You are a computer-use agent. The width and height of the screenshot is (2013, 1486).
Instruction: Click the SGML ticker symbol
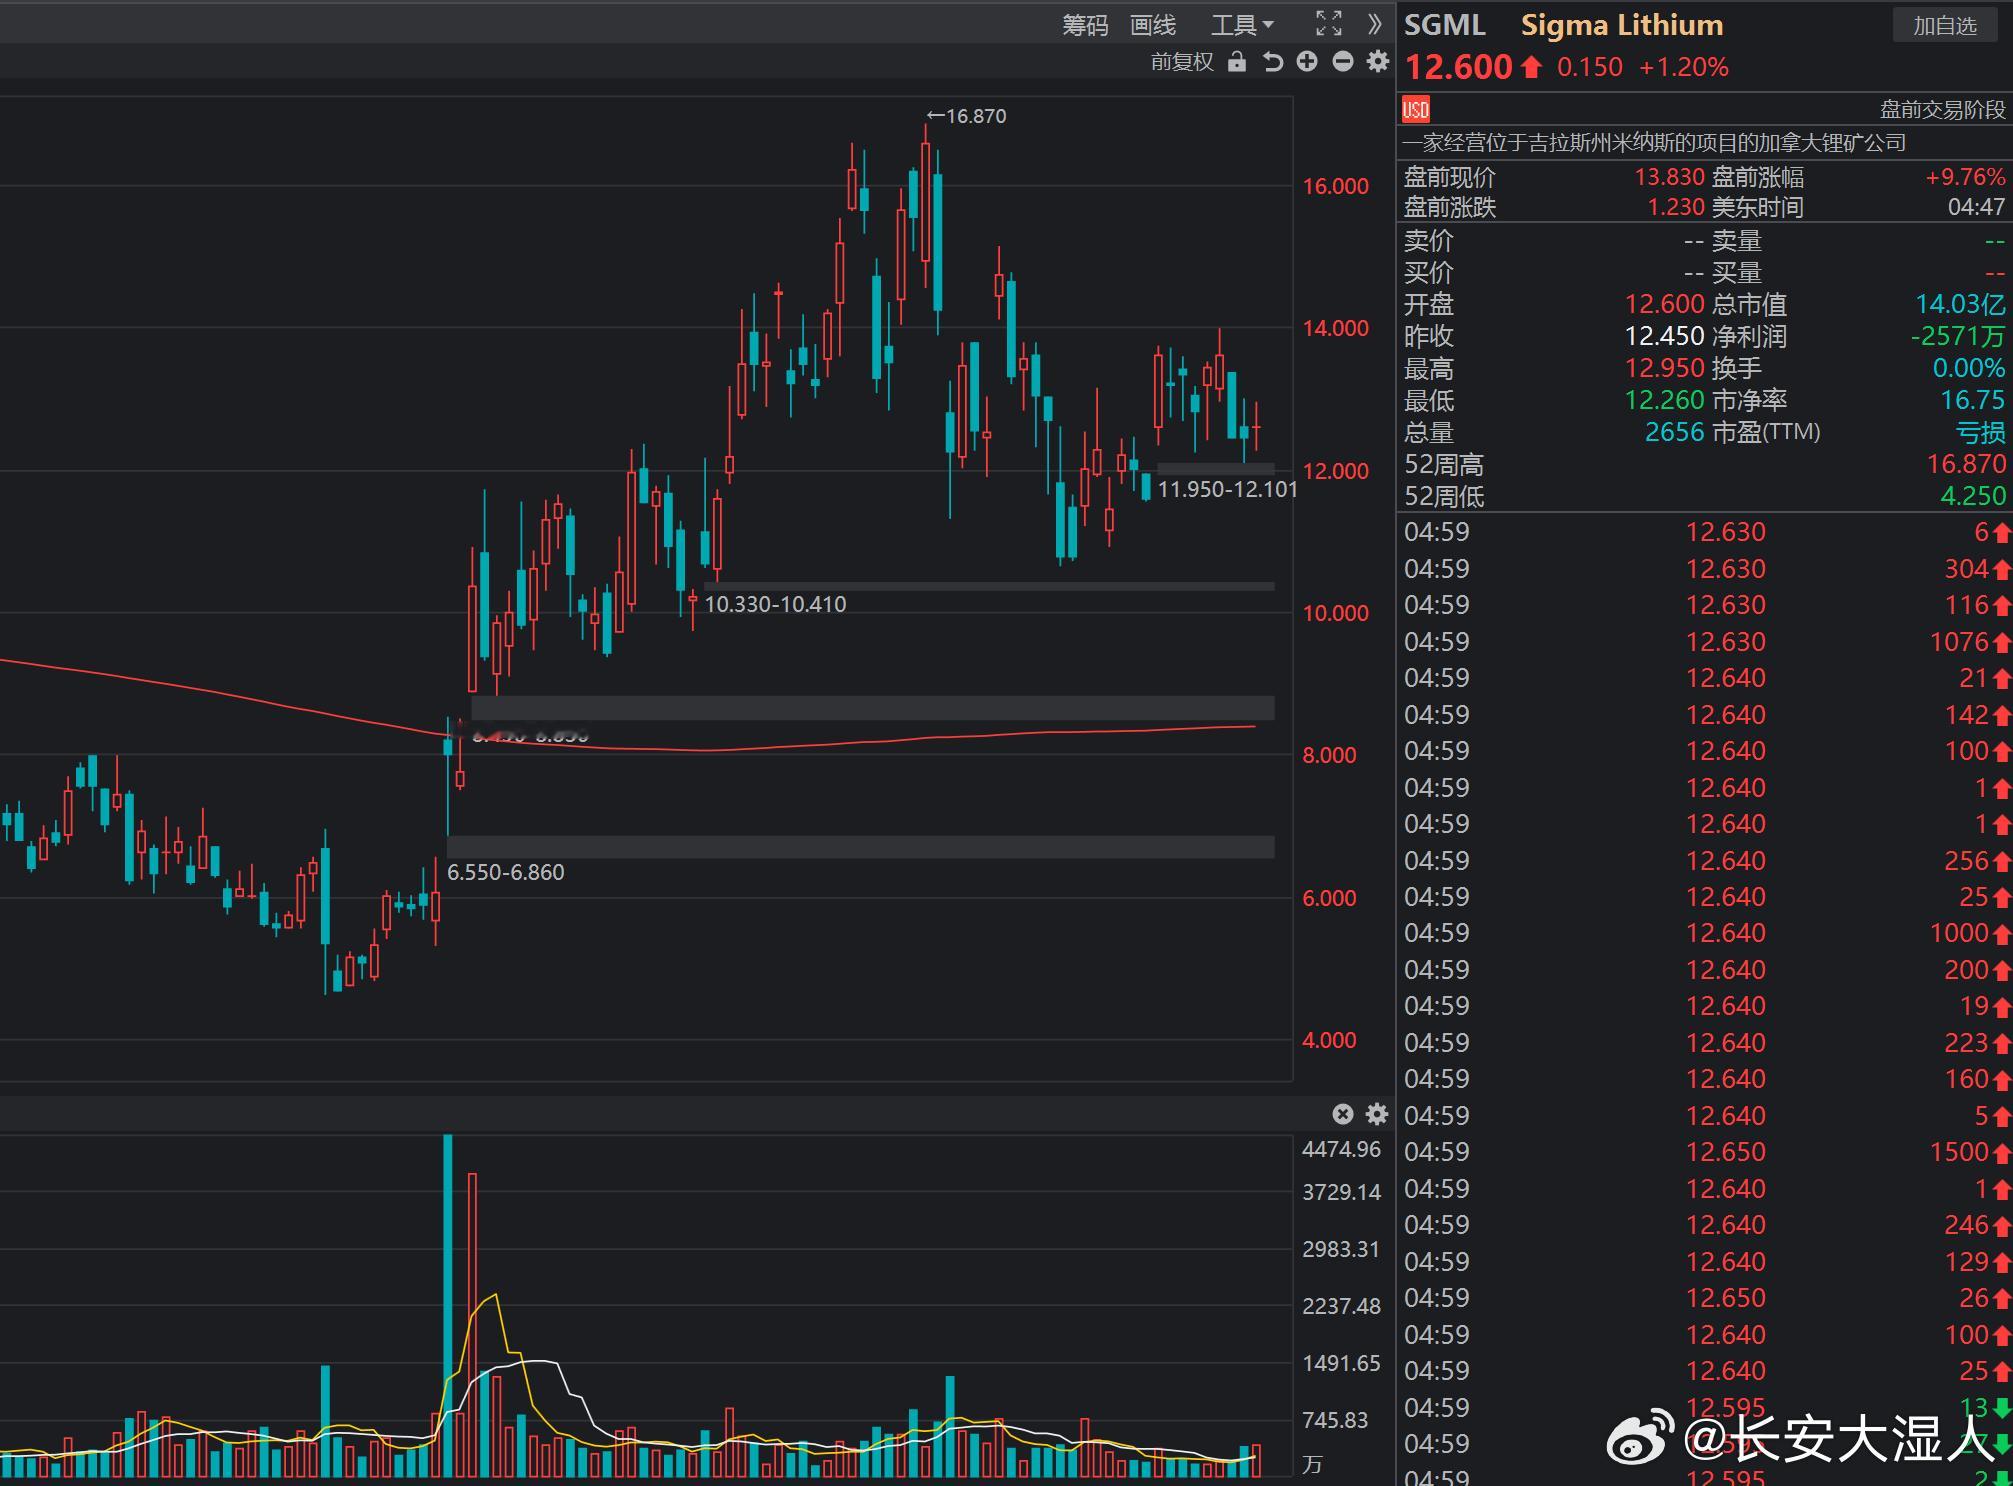pos(1444,25)
